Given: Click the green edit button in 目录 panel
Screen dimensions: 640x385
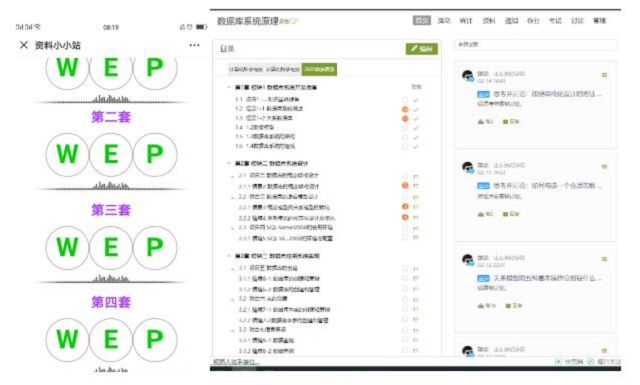Looking at the screenshot, I should (x=422, y=49).
